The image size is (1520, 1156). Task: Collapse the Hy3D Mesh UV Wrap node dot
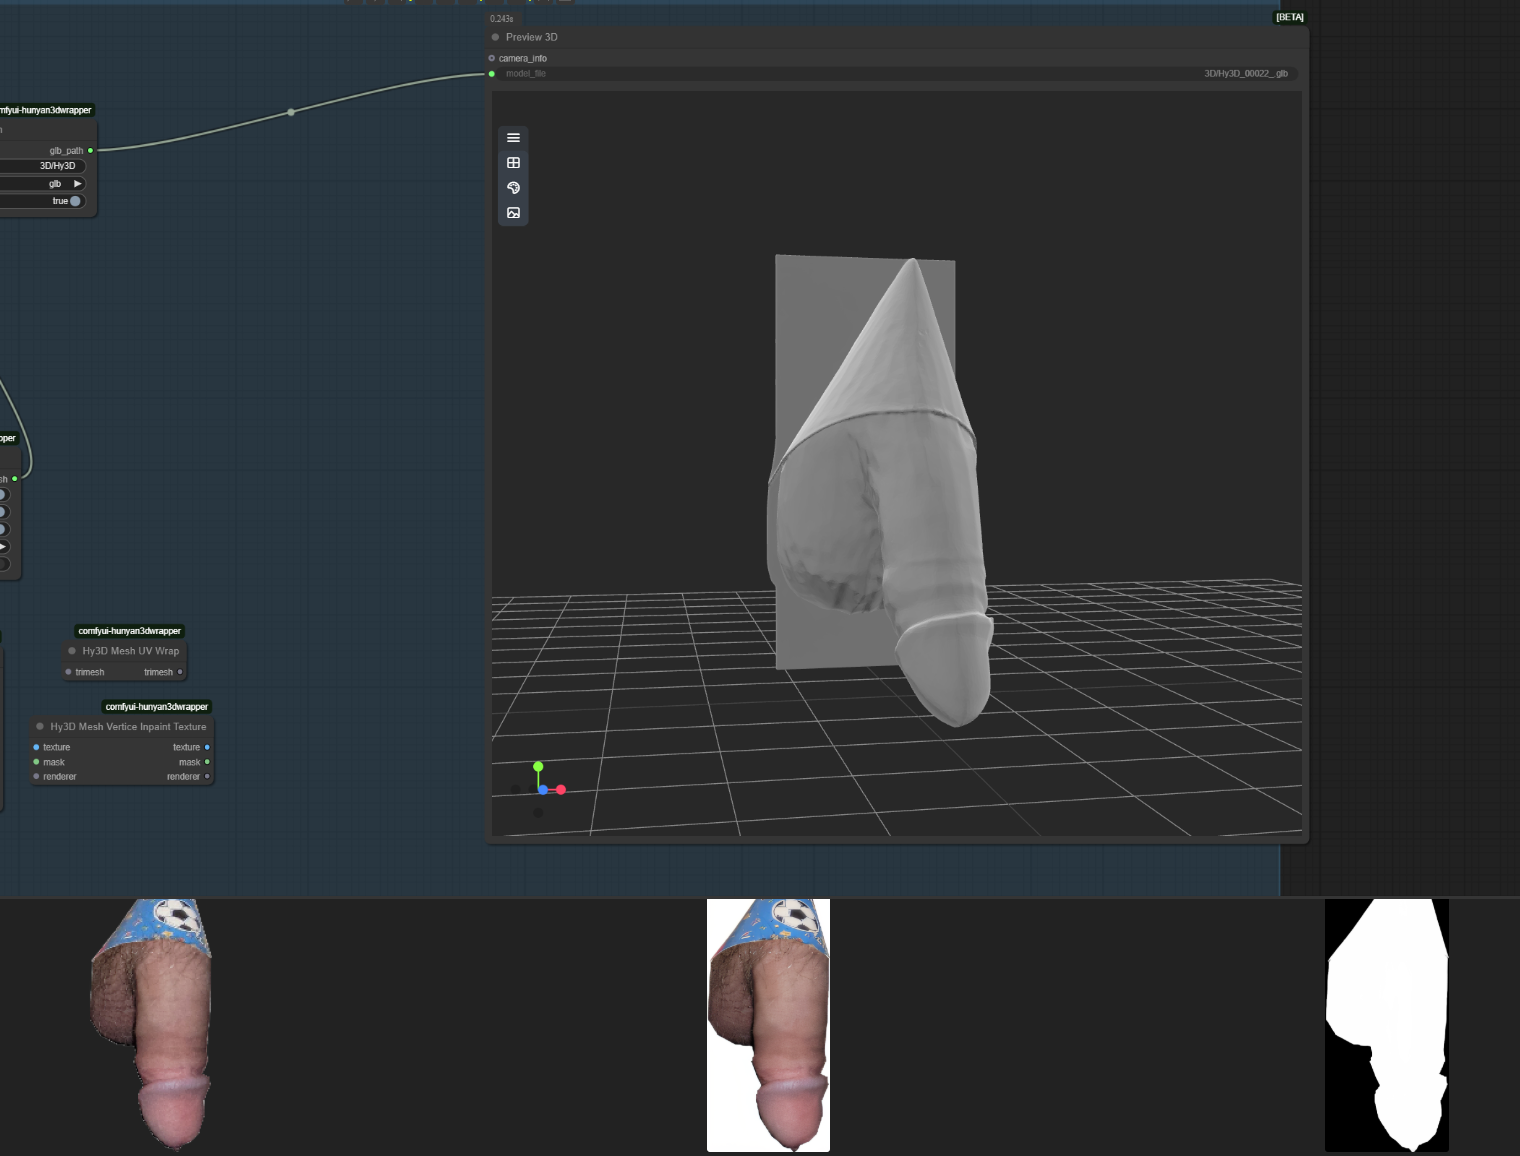click(x=72, y=651)
